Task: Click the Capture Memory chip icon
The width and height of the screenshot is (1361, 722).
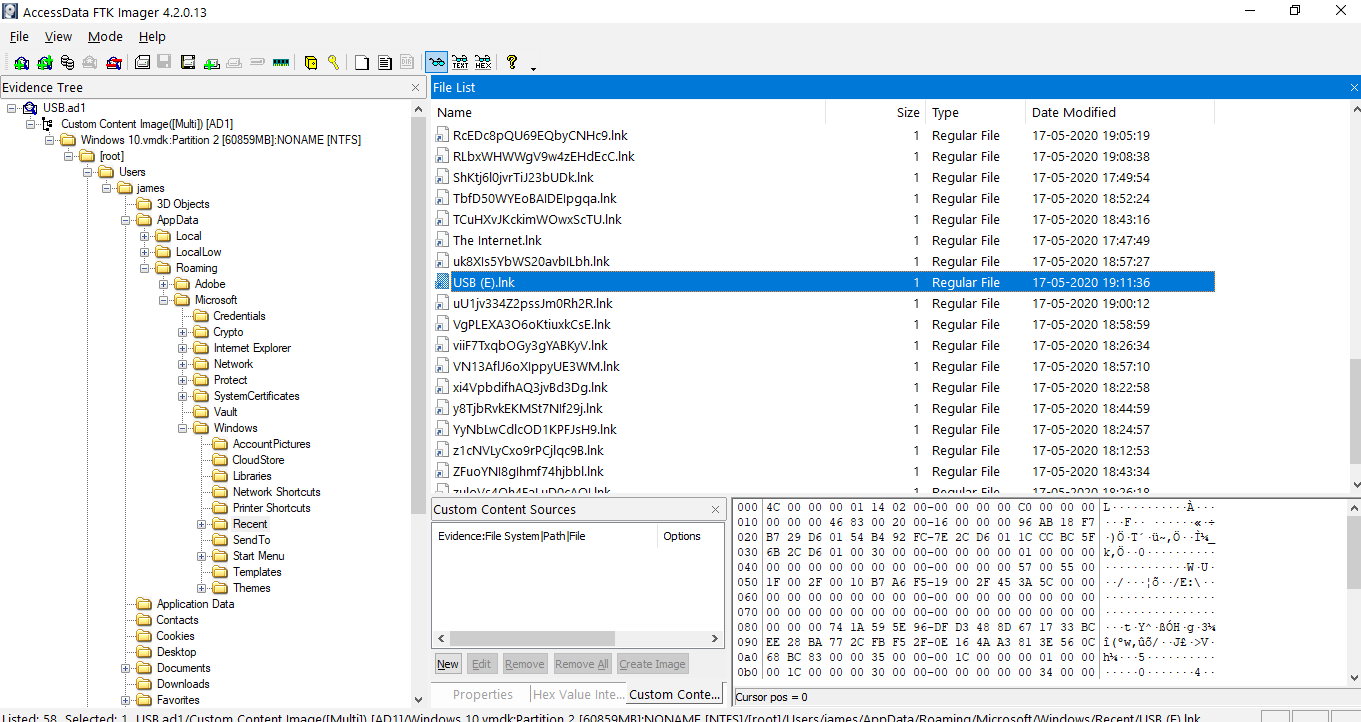Action: [281, 62]
